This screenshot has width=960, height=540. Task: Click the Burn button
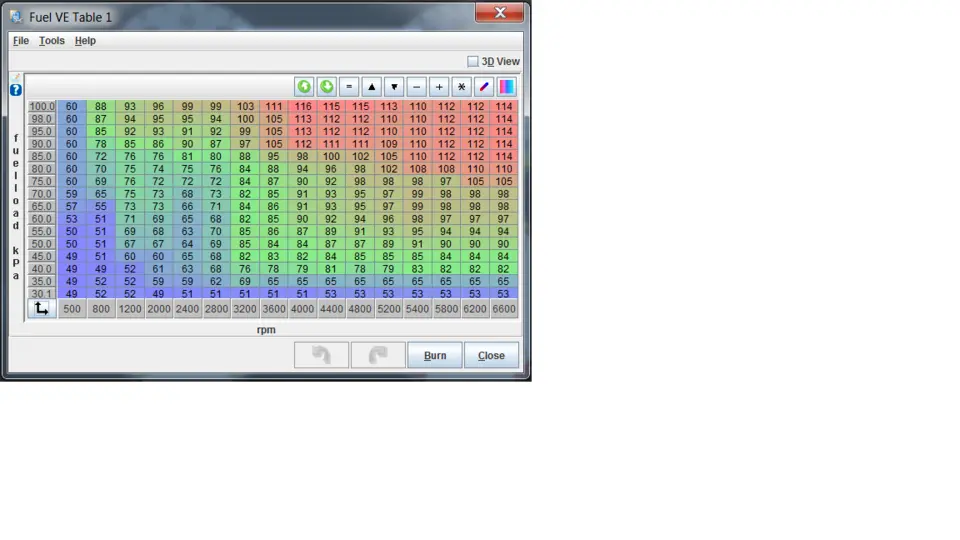435,355
